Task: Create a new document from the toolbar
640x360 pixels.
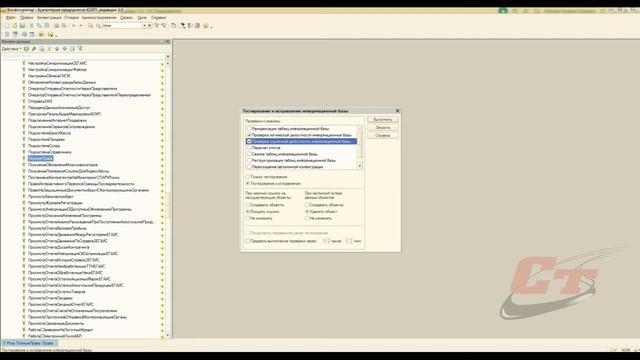Action: (7, 26)
